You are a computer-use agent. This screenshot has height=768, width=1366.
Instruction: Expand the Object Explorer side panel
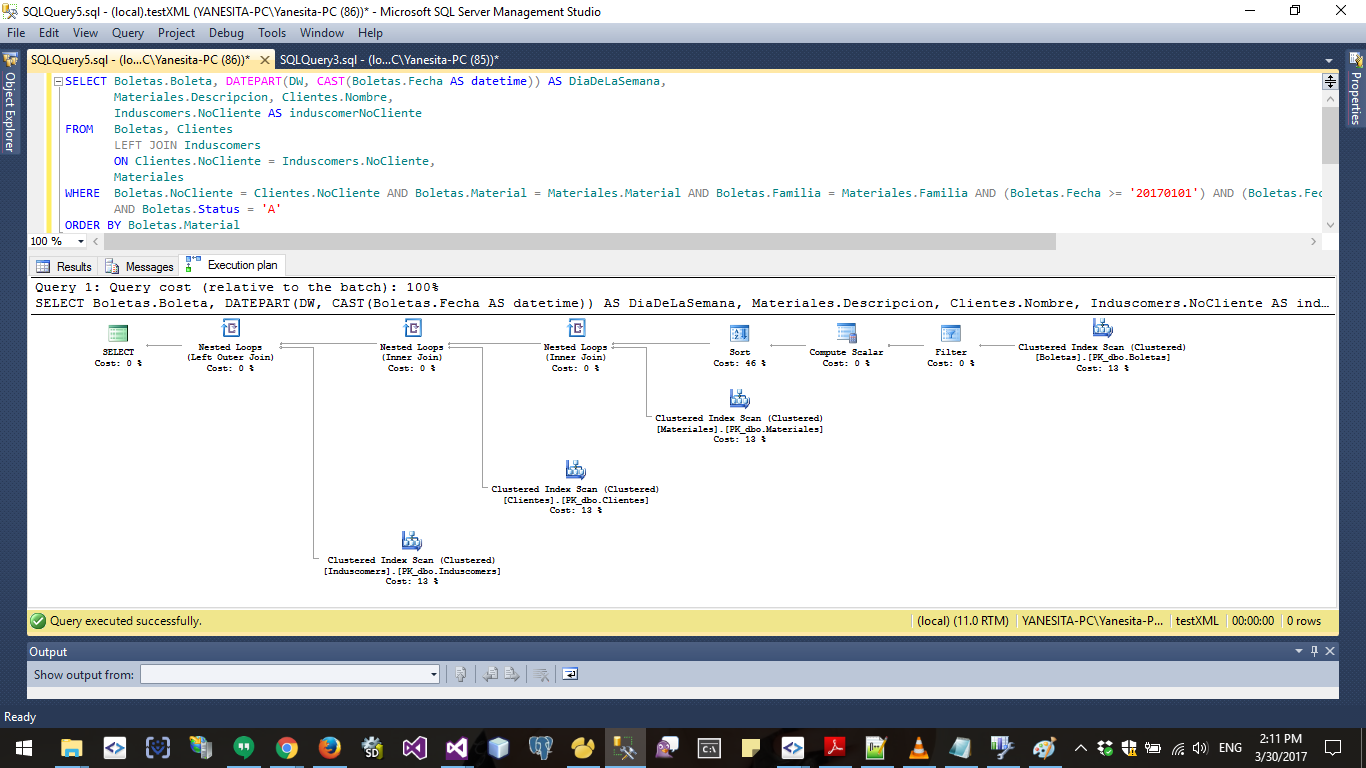(x=10, y=104)
